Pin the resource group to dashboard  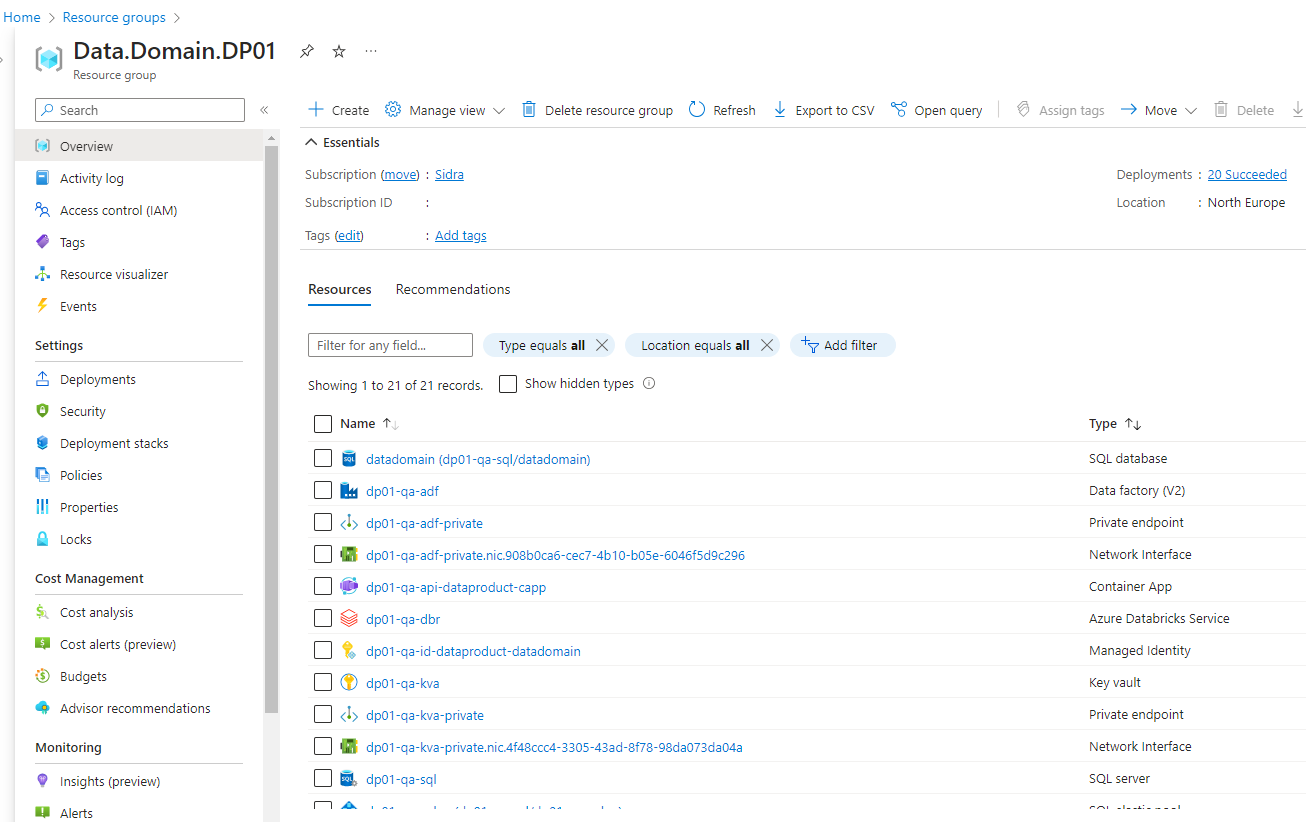pos(307,52)
